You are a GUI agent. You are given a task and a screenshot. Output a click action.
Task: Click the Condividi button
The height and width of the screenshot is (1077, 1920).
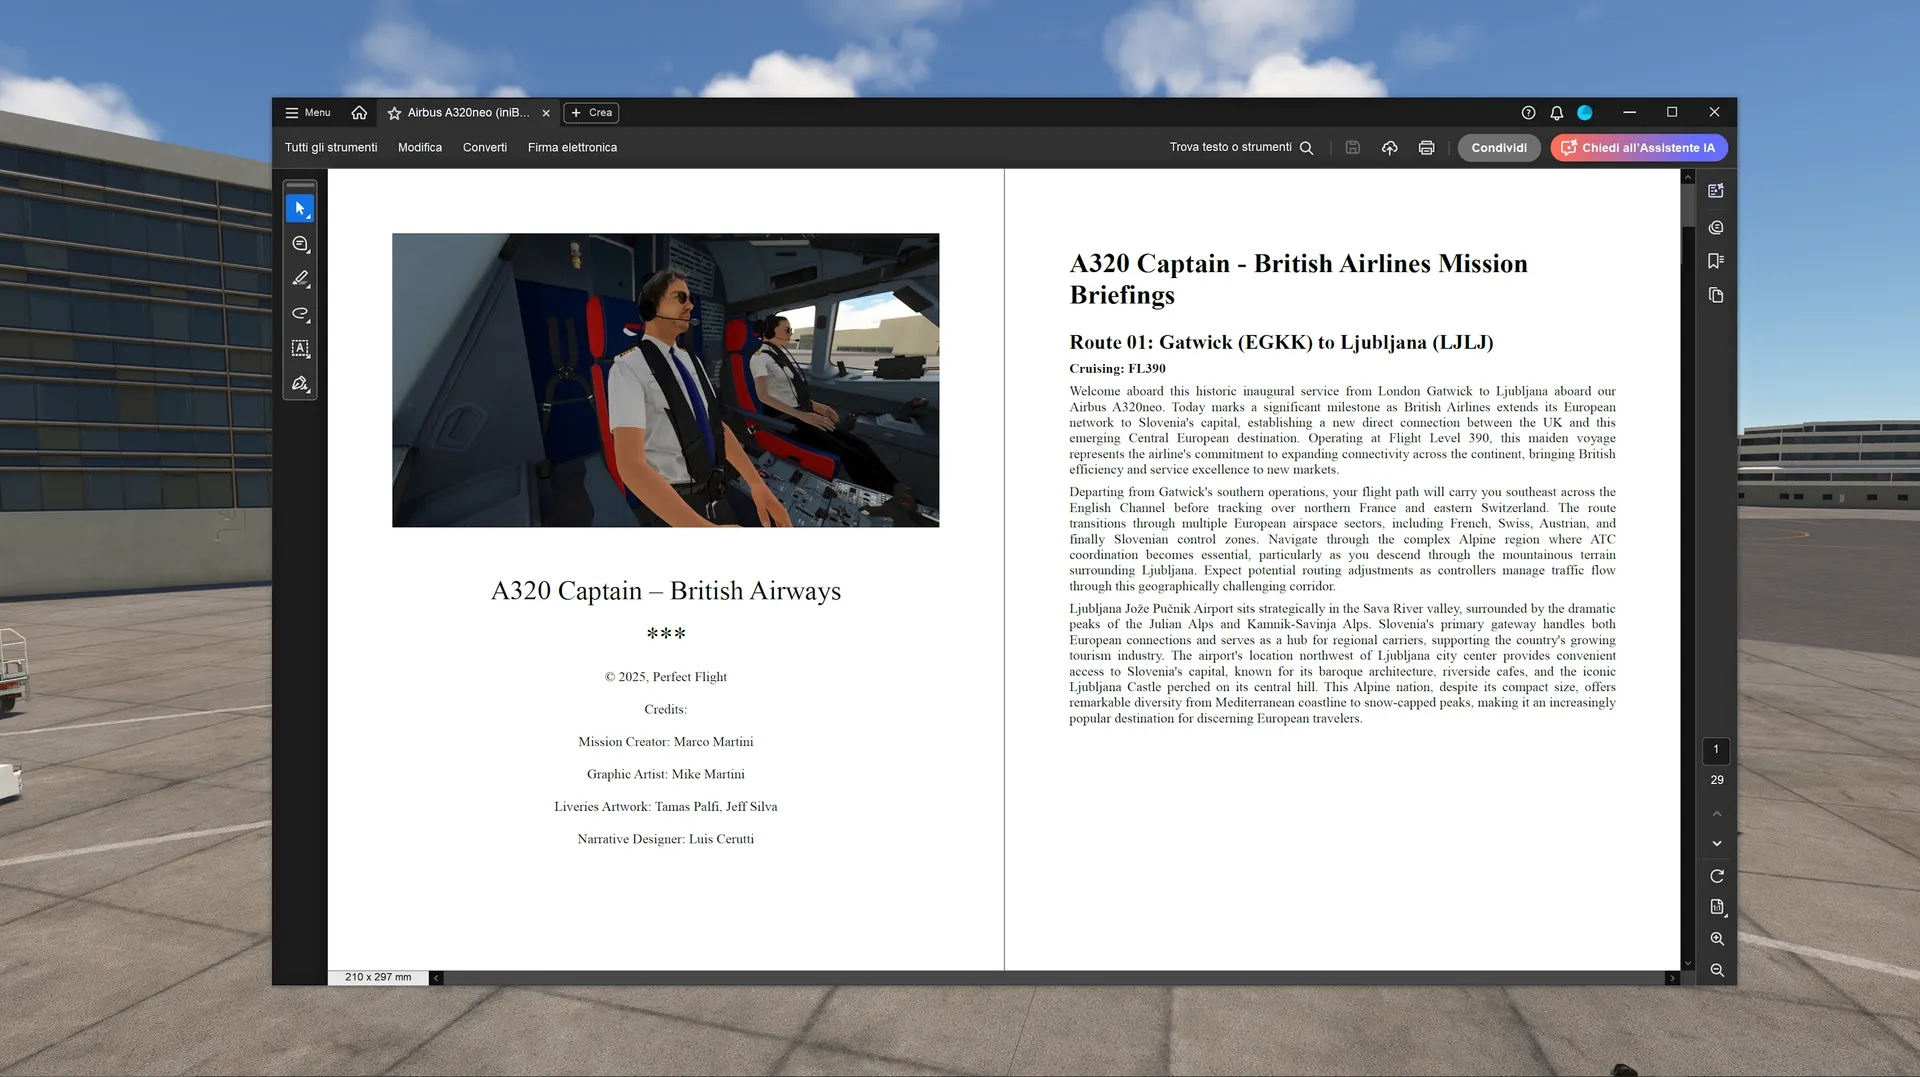tap(1499, 148)
